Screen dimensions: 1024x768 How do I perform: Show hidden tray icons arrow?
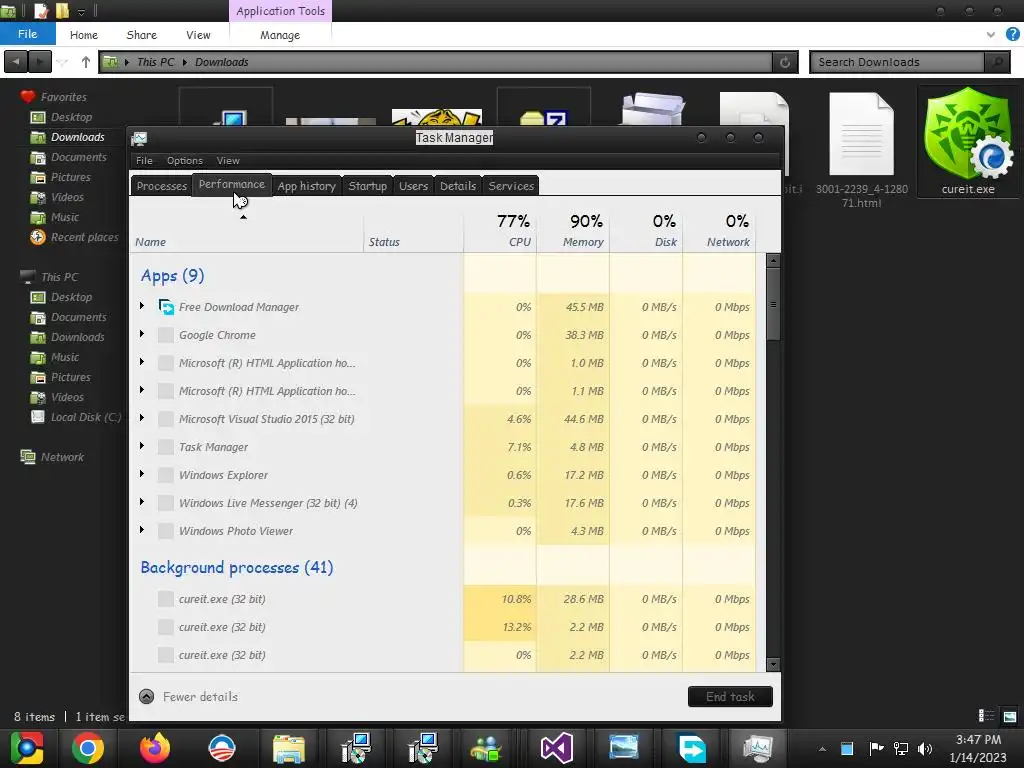tap(822, 749)
